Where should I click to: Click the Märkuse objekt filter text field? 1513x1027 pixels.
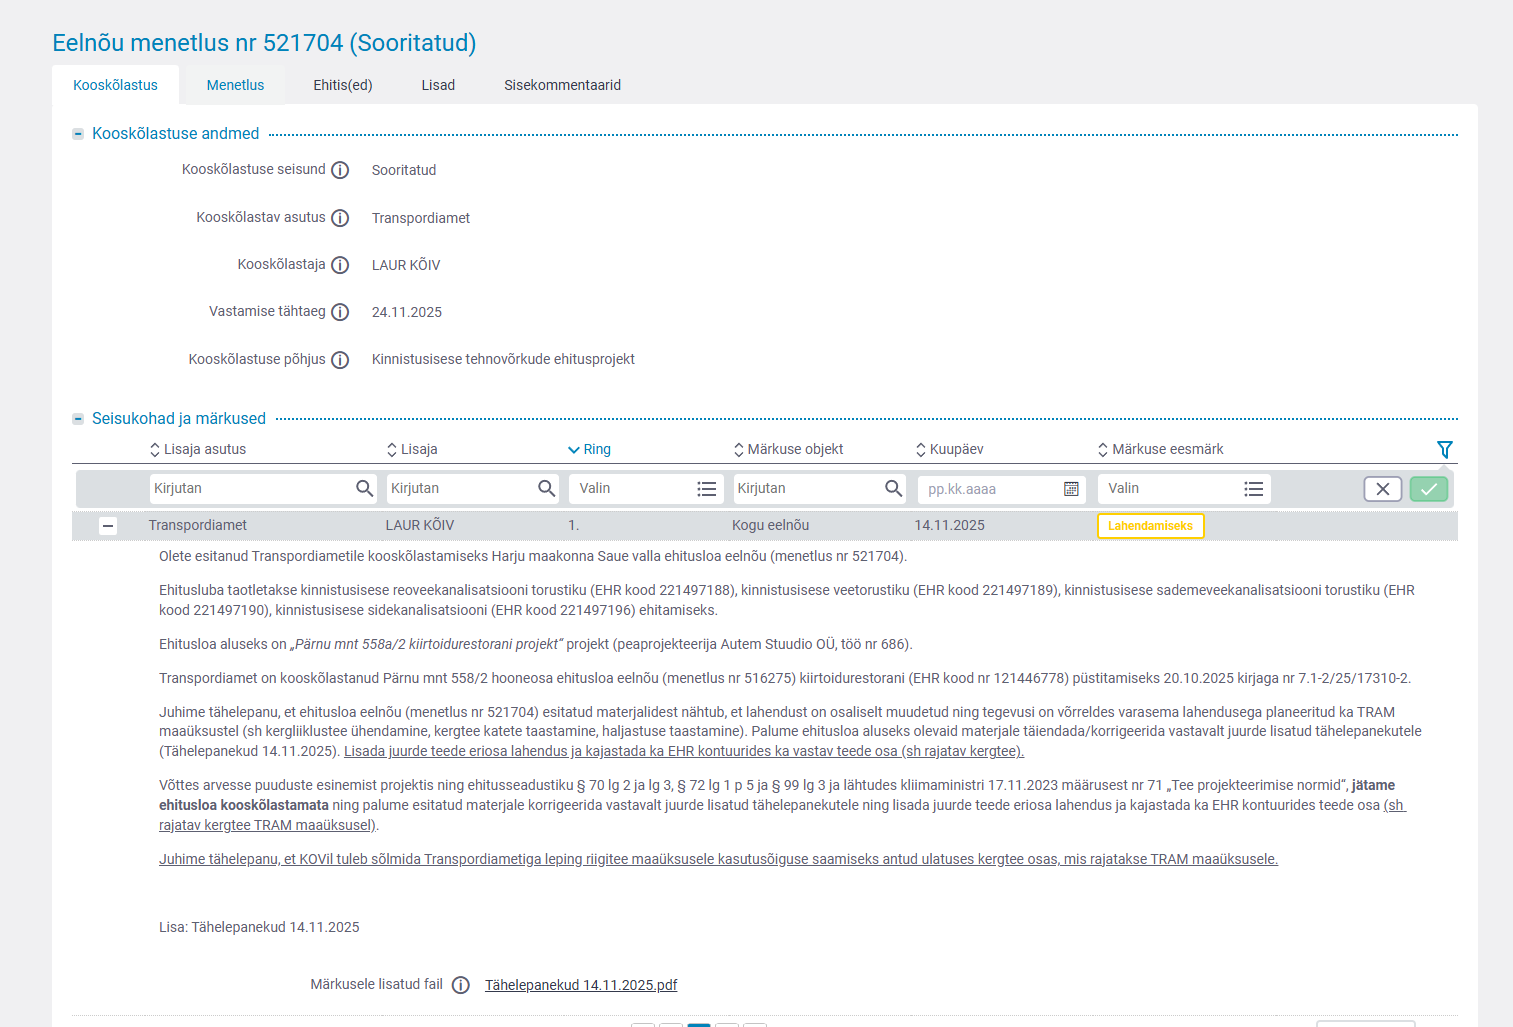[x=806, y=489]
